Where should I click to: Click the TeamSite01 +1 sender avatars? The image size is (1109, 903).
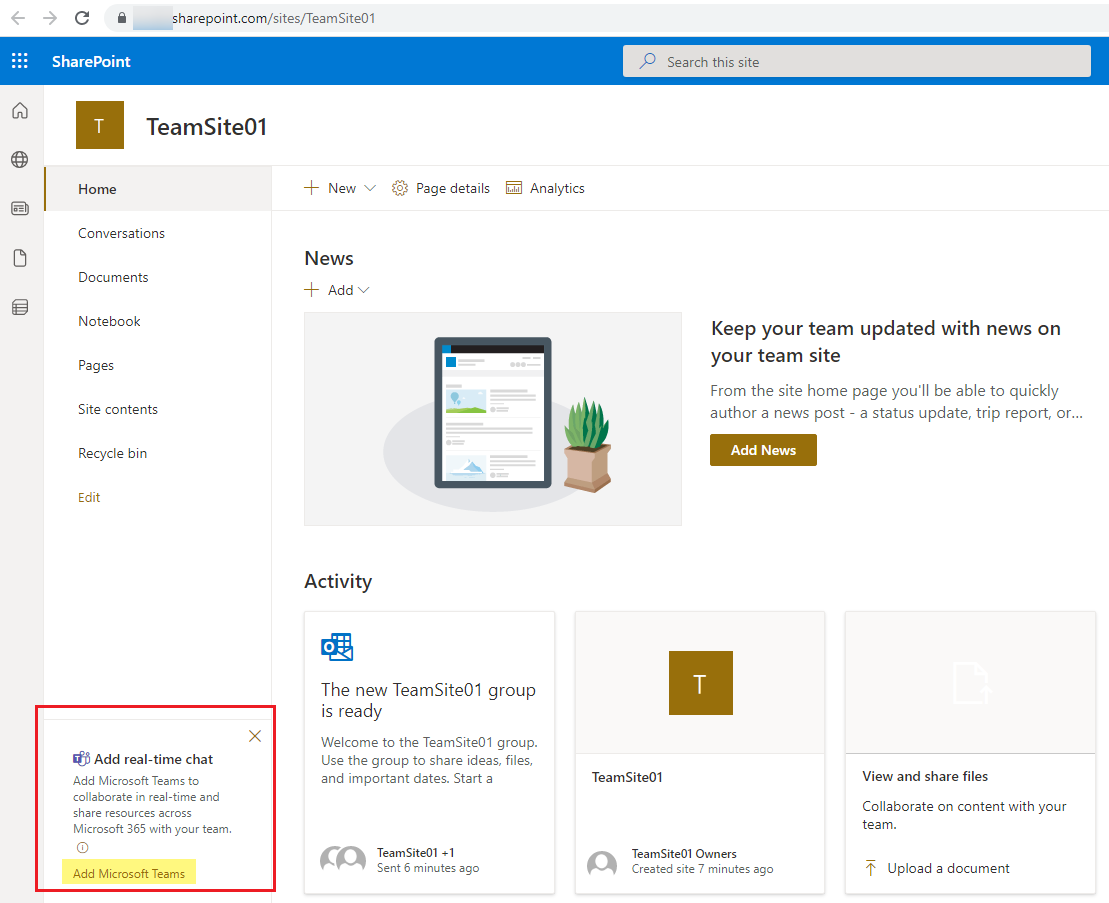click(343, 861)
